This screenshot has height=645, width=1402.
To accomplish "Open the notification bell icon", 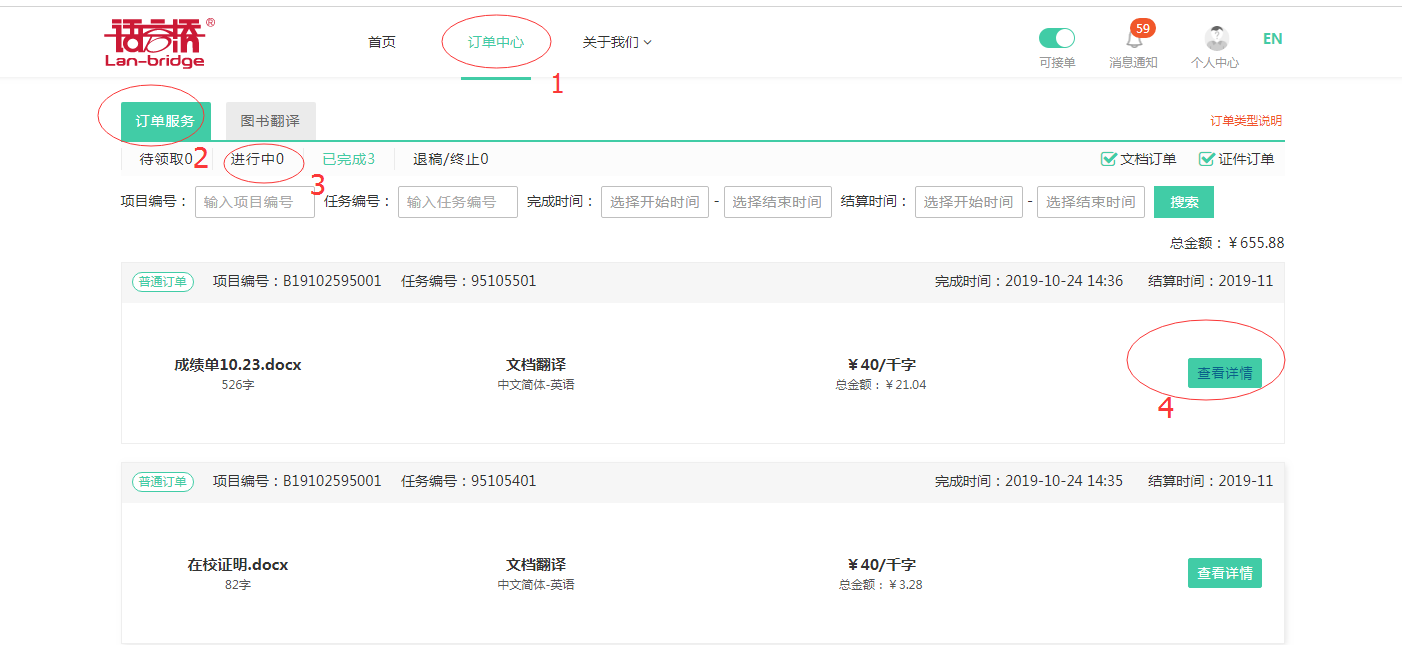I will tap(1133, 41).
